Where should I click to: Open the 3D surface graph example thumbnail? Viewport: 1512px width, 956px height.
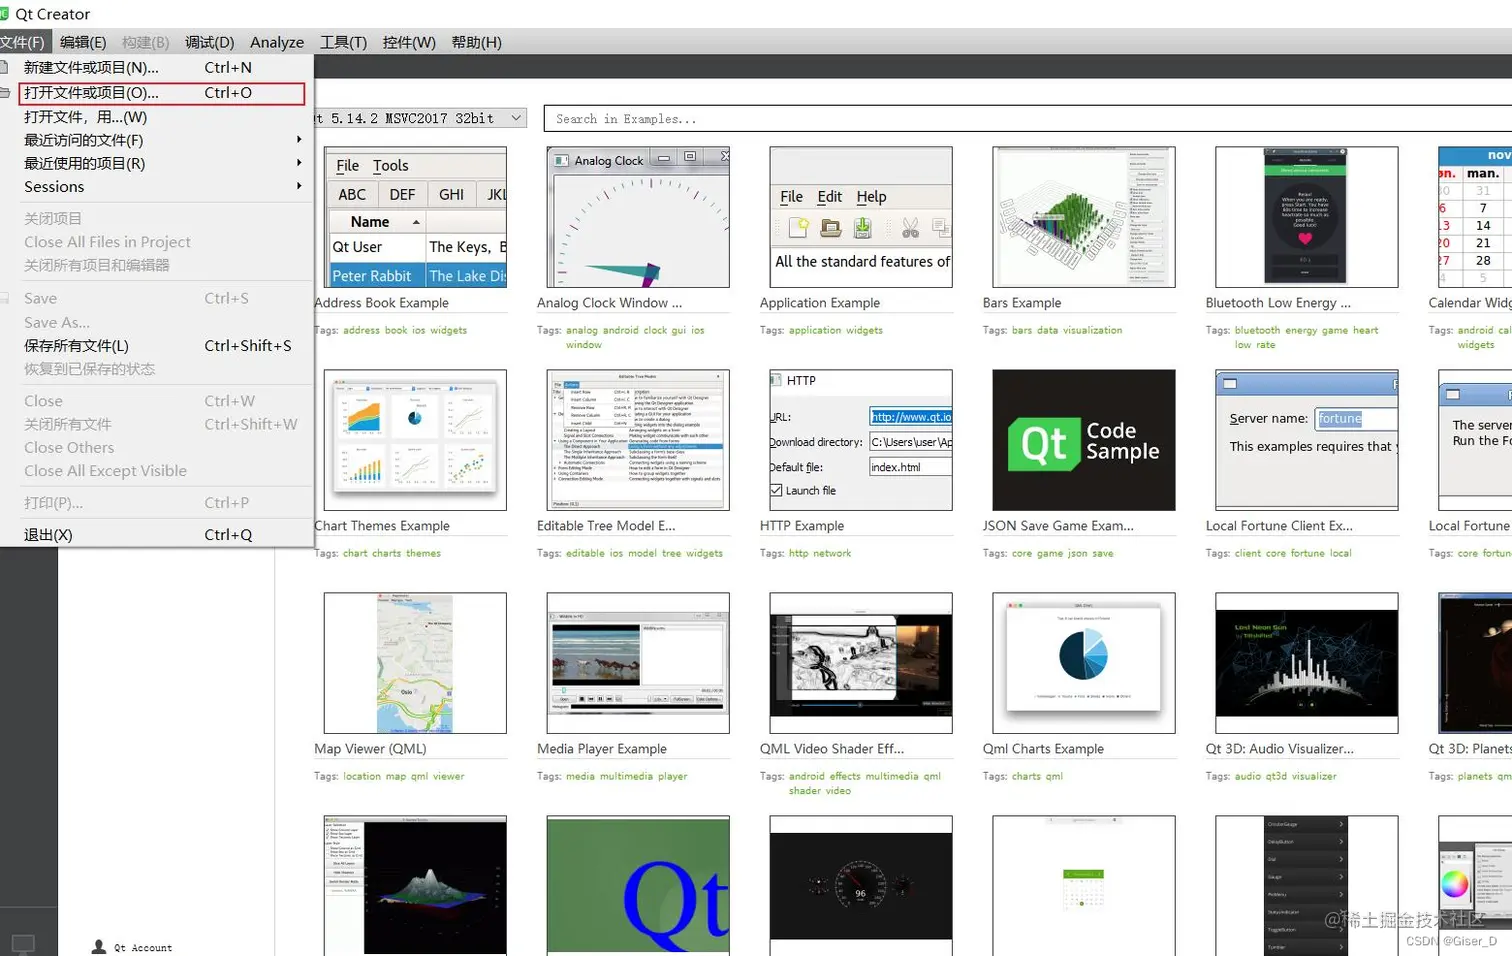coord(415,885)
